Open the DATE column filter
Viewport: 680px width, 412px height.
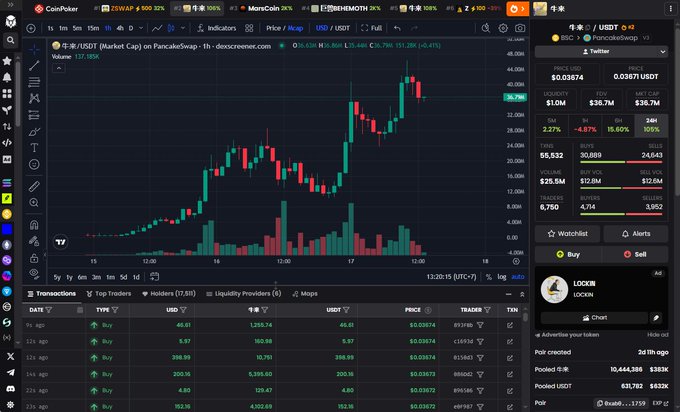(x=49, y=310)
